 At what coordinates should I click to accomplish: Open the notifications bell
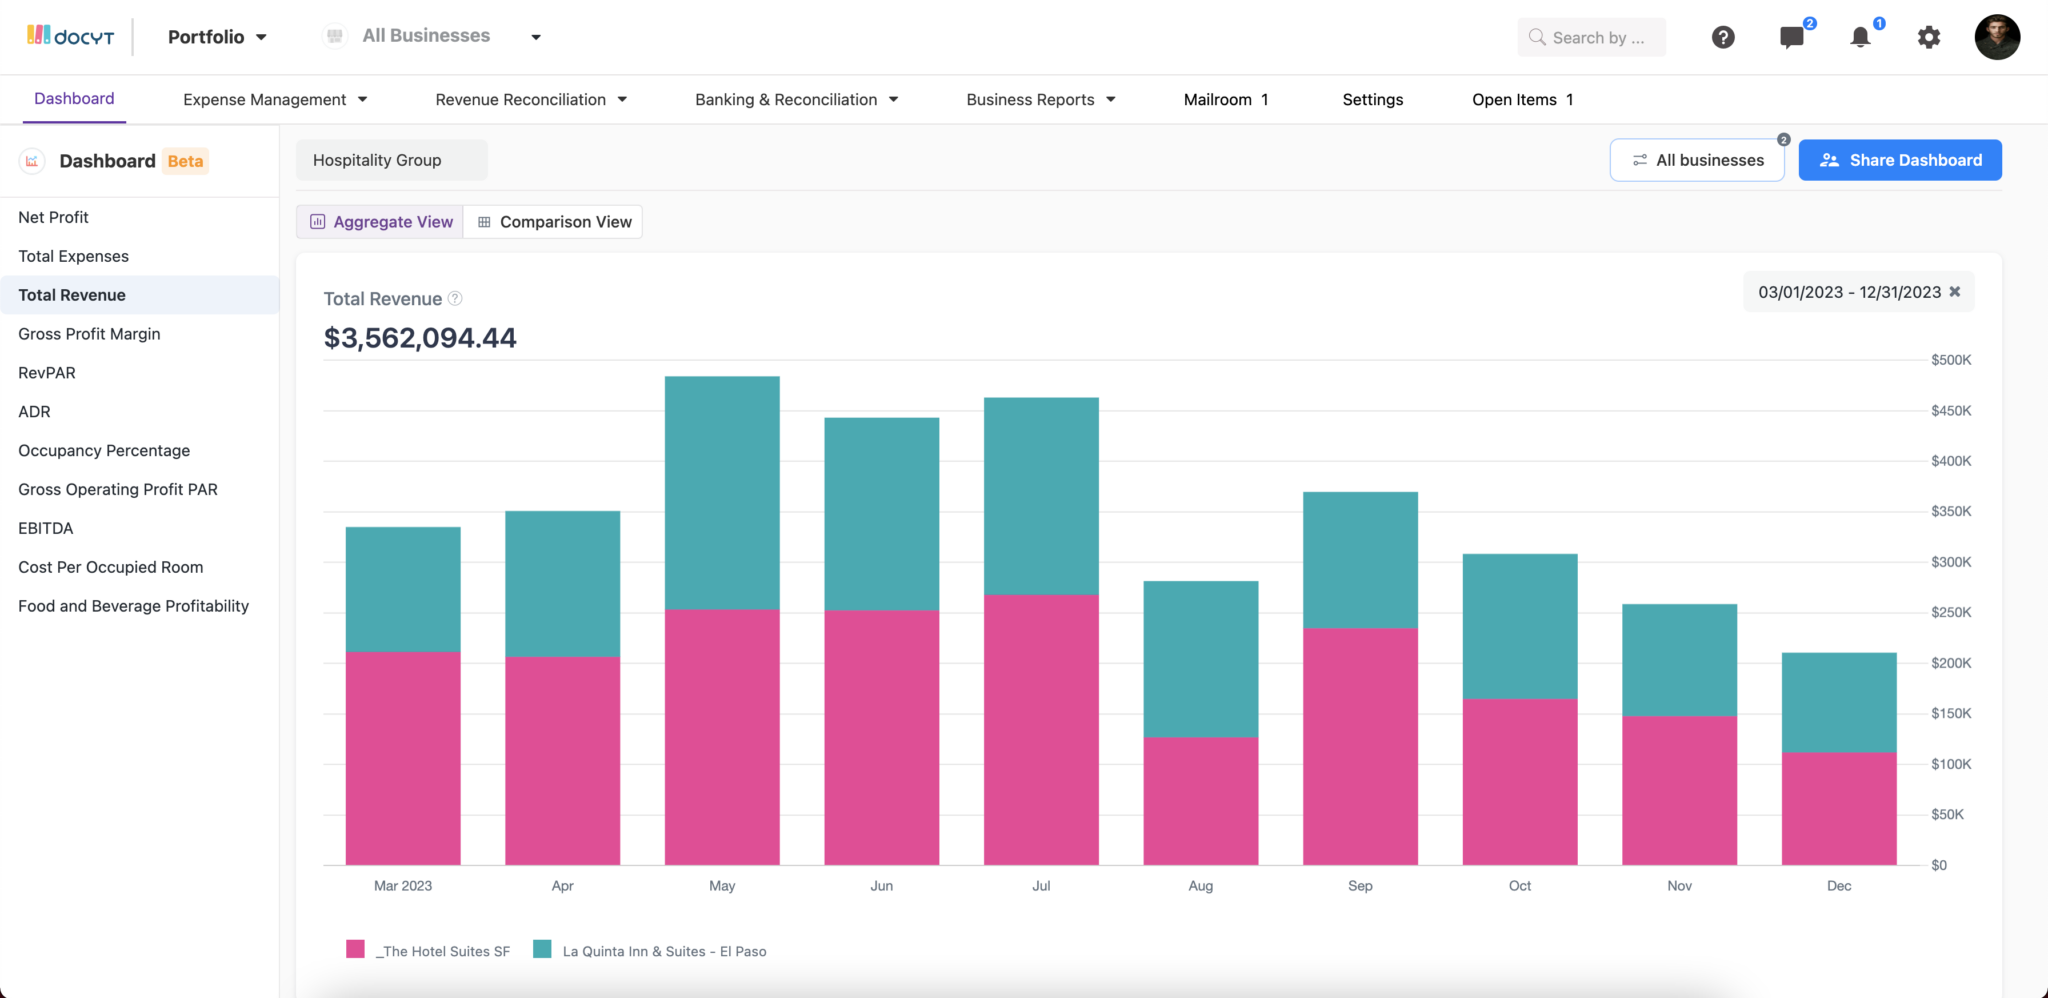click(x=1860, y=37)
